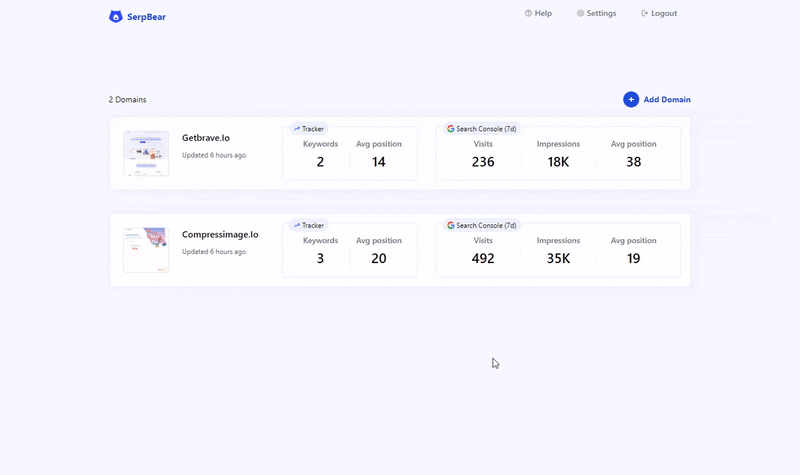Click the Google icon on Getbrave.Io Search Console
This screenshot has width=800, height=475.
click(451, 129)
